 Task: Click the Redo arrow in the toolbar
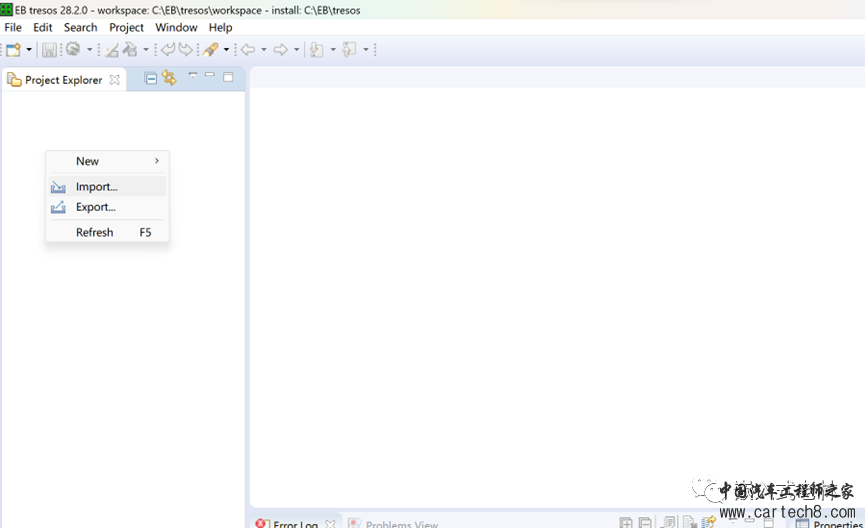[185, 49]
